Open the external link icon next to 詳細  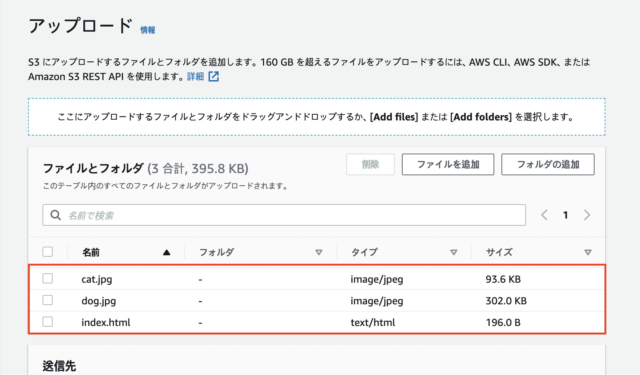pos(213,76)
